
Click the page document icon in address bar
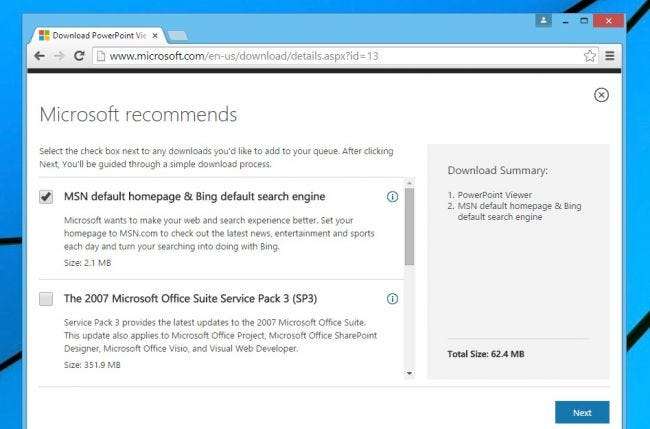click(x=101, y=56)
